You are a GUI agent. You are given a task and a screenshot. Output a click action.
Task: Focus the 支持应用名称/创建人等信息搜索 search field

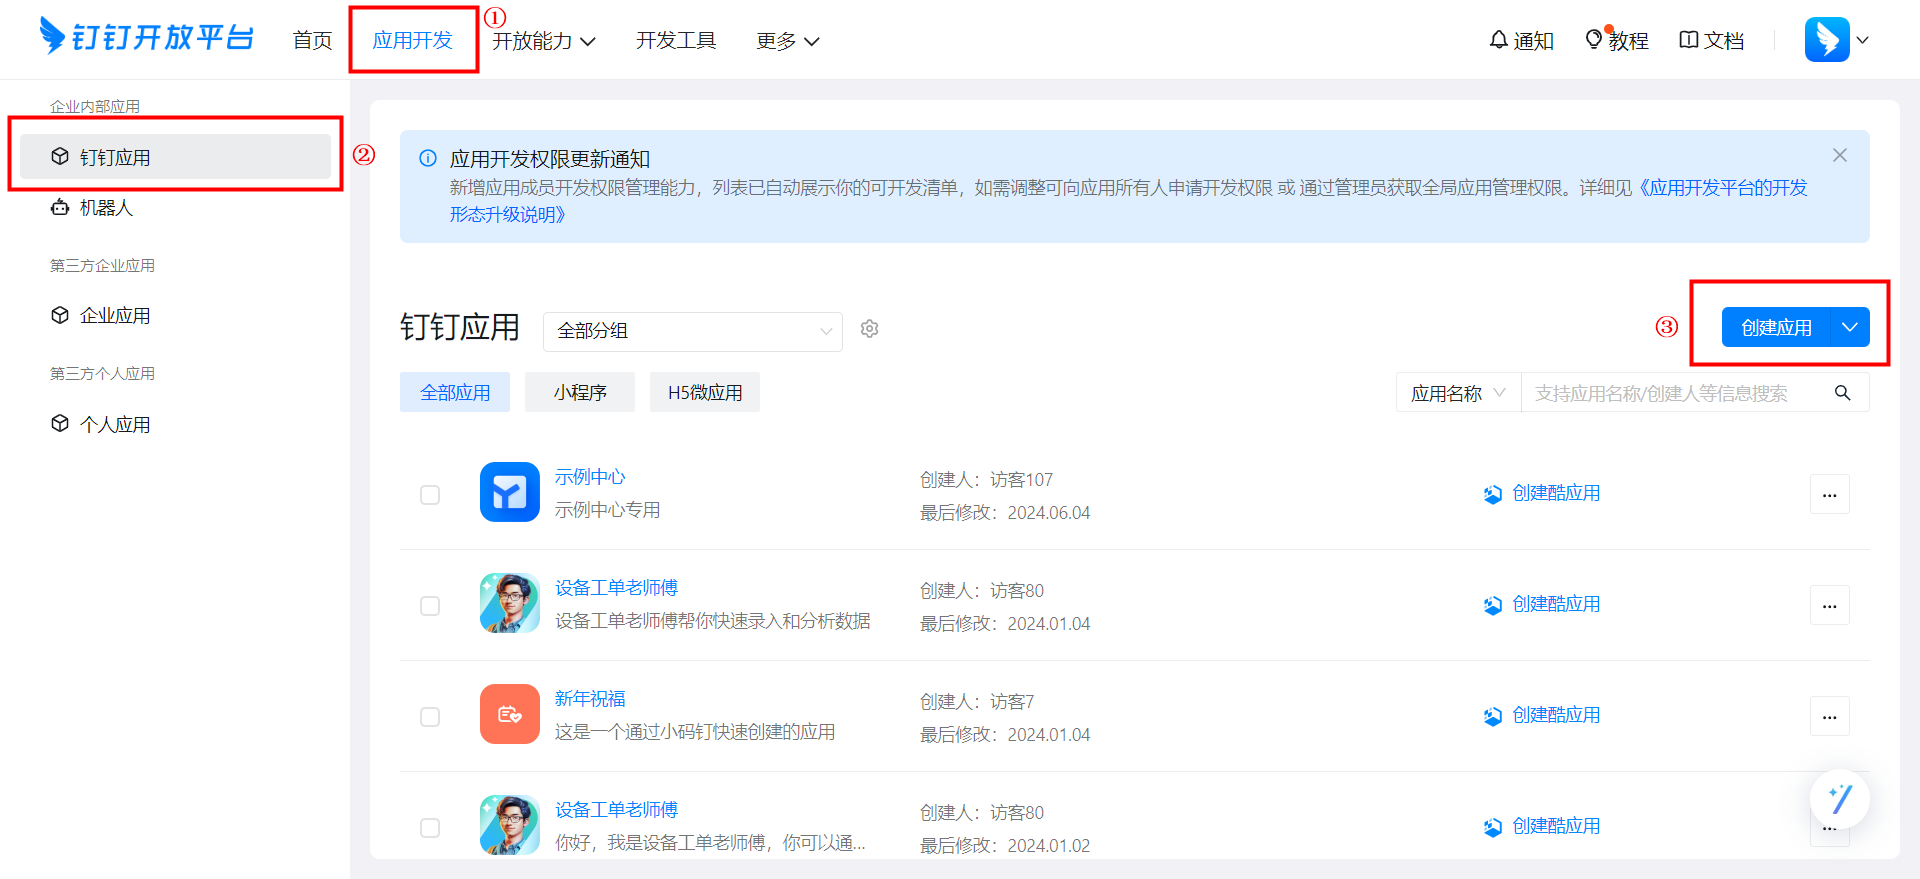[1675, 393]
